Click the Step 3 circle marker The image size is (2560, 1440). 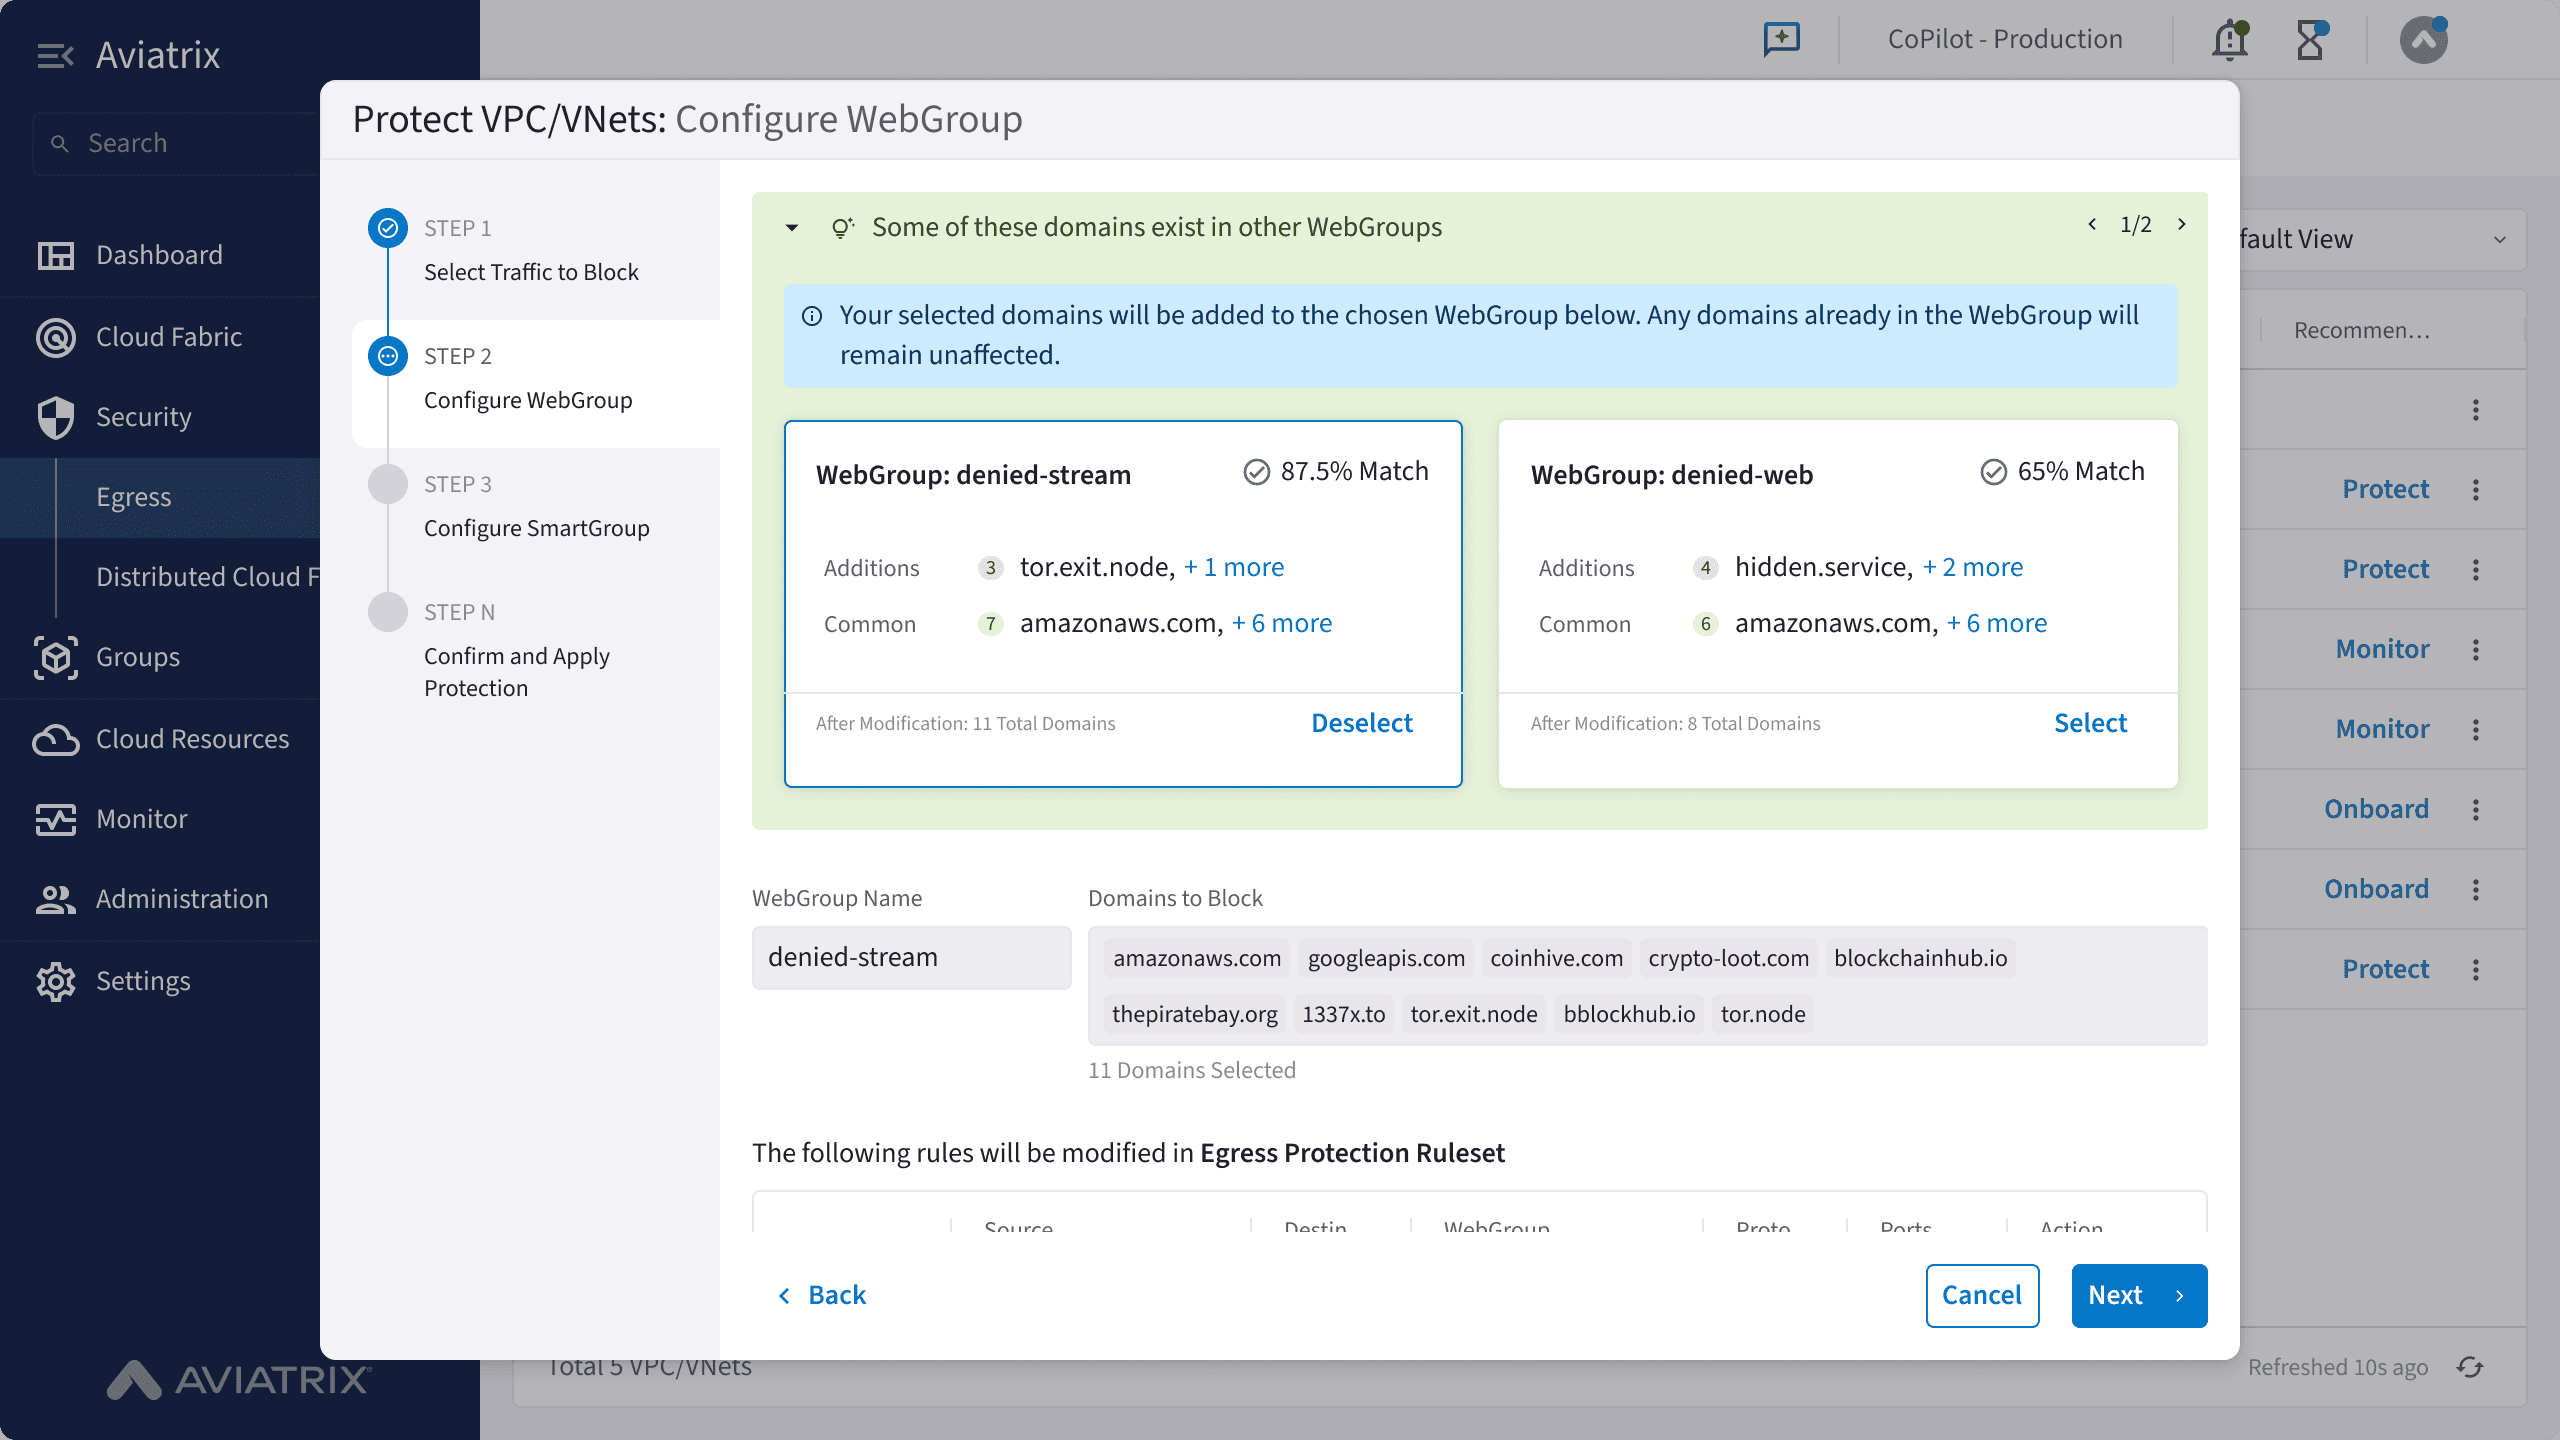tap(388, 484)
